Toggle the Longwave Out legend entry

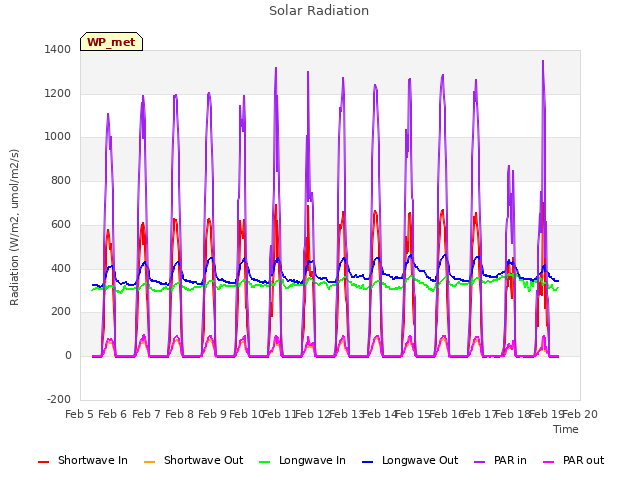(x=410, y=460)
